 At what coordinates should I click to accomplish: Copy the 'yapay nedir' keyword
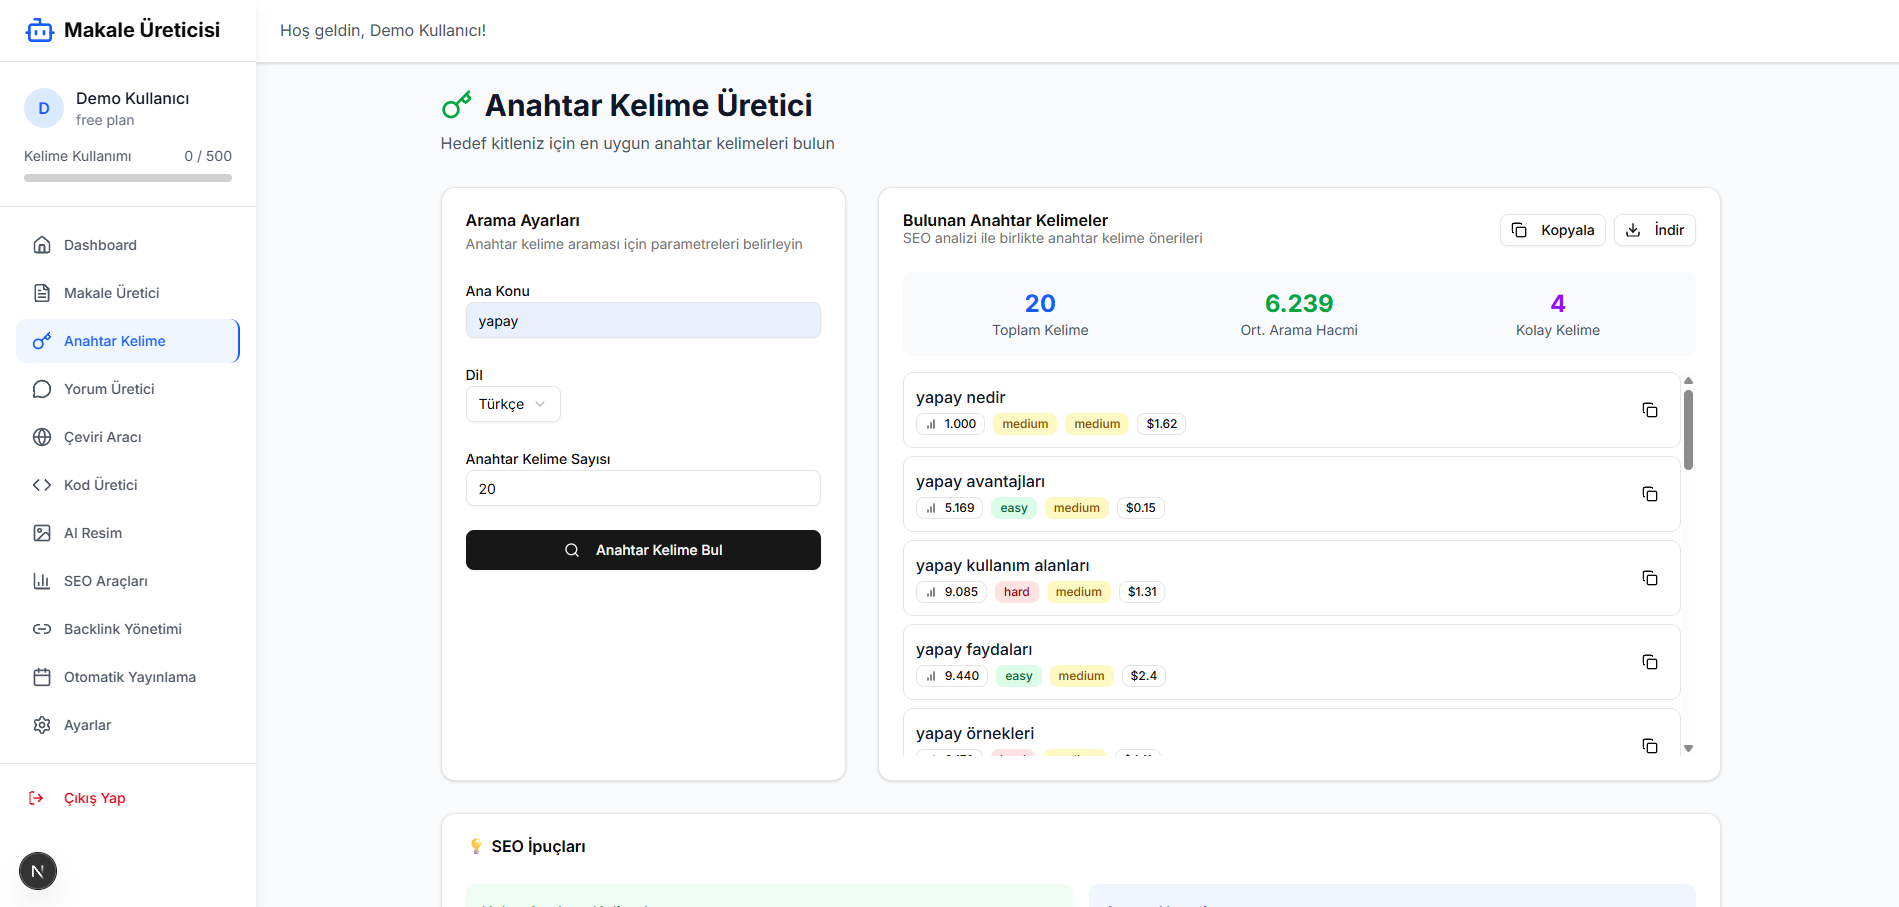[1650, 410]
